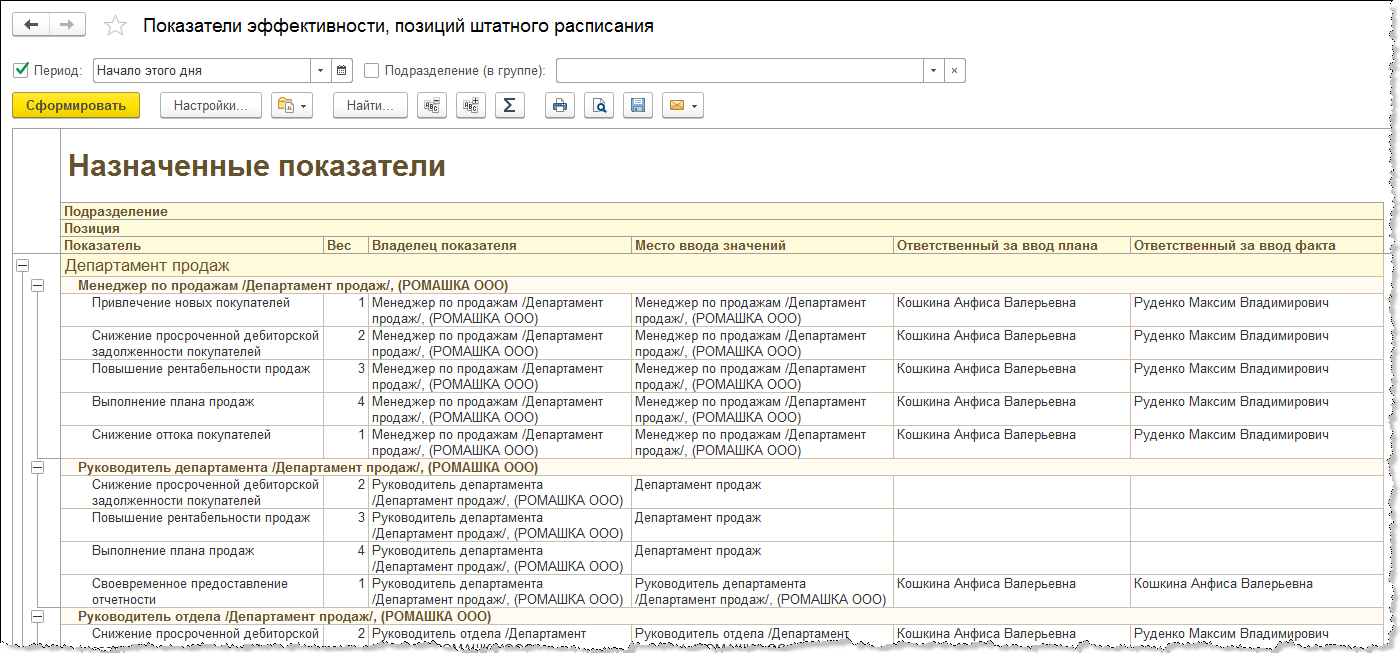1400x653 pixels.
Task: Click the forward navigation arrow
Action: 67,25
